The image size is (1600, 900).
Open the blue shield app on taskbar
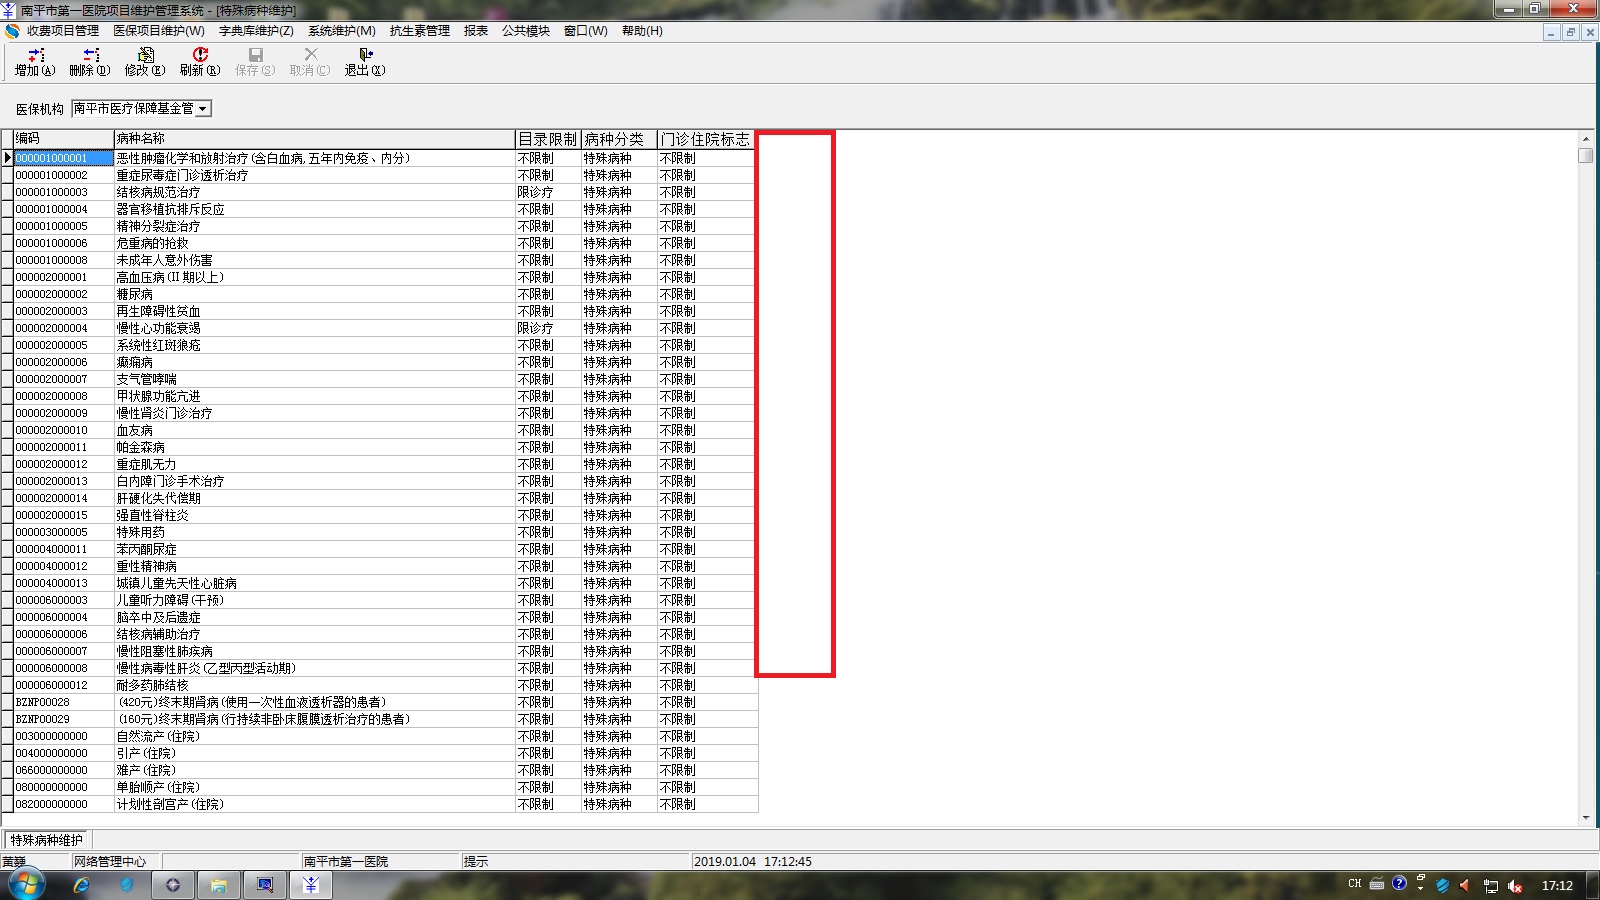tap(126, 885)
